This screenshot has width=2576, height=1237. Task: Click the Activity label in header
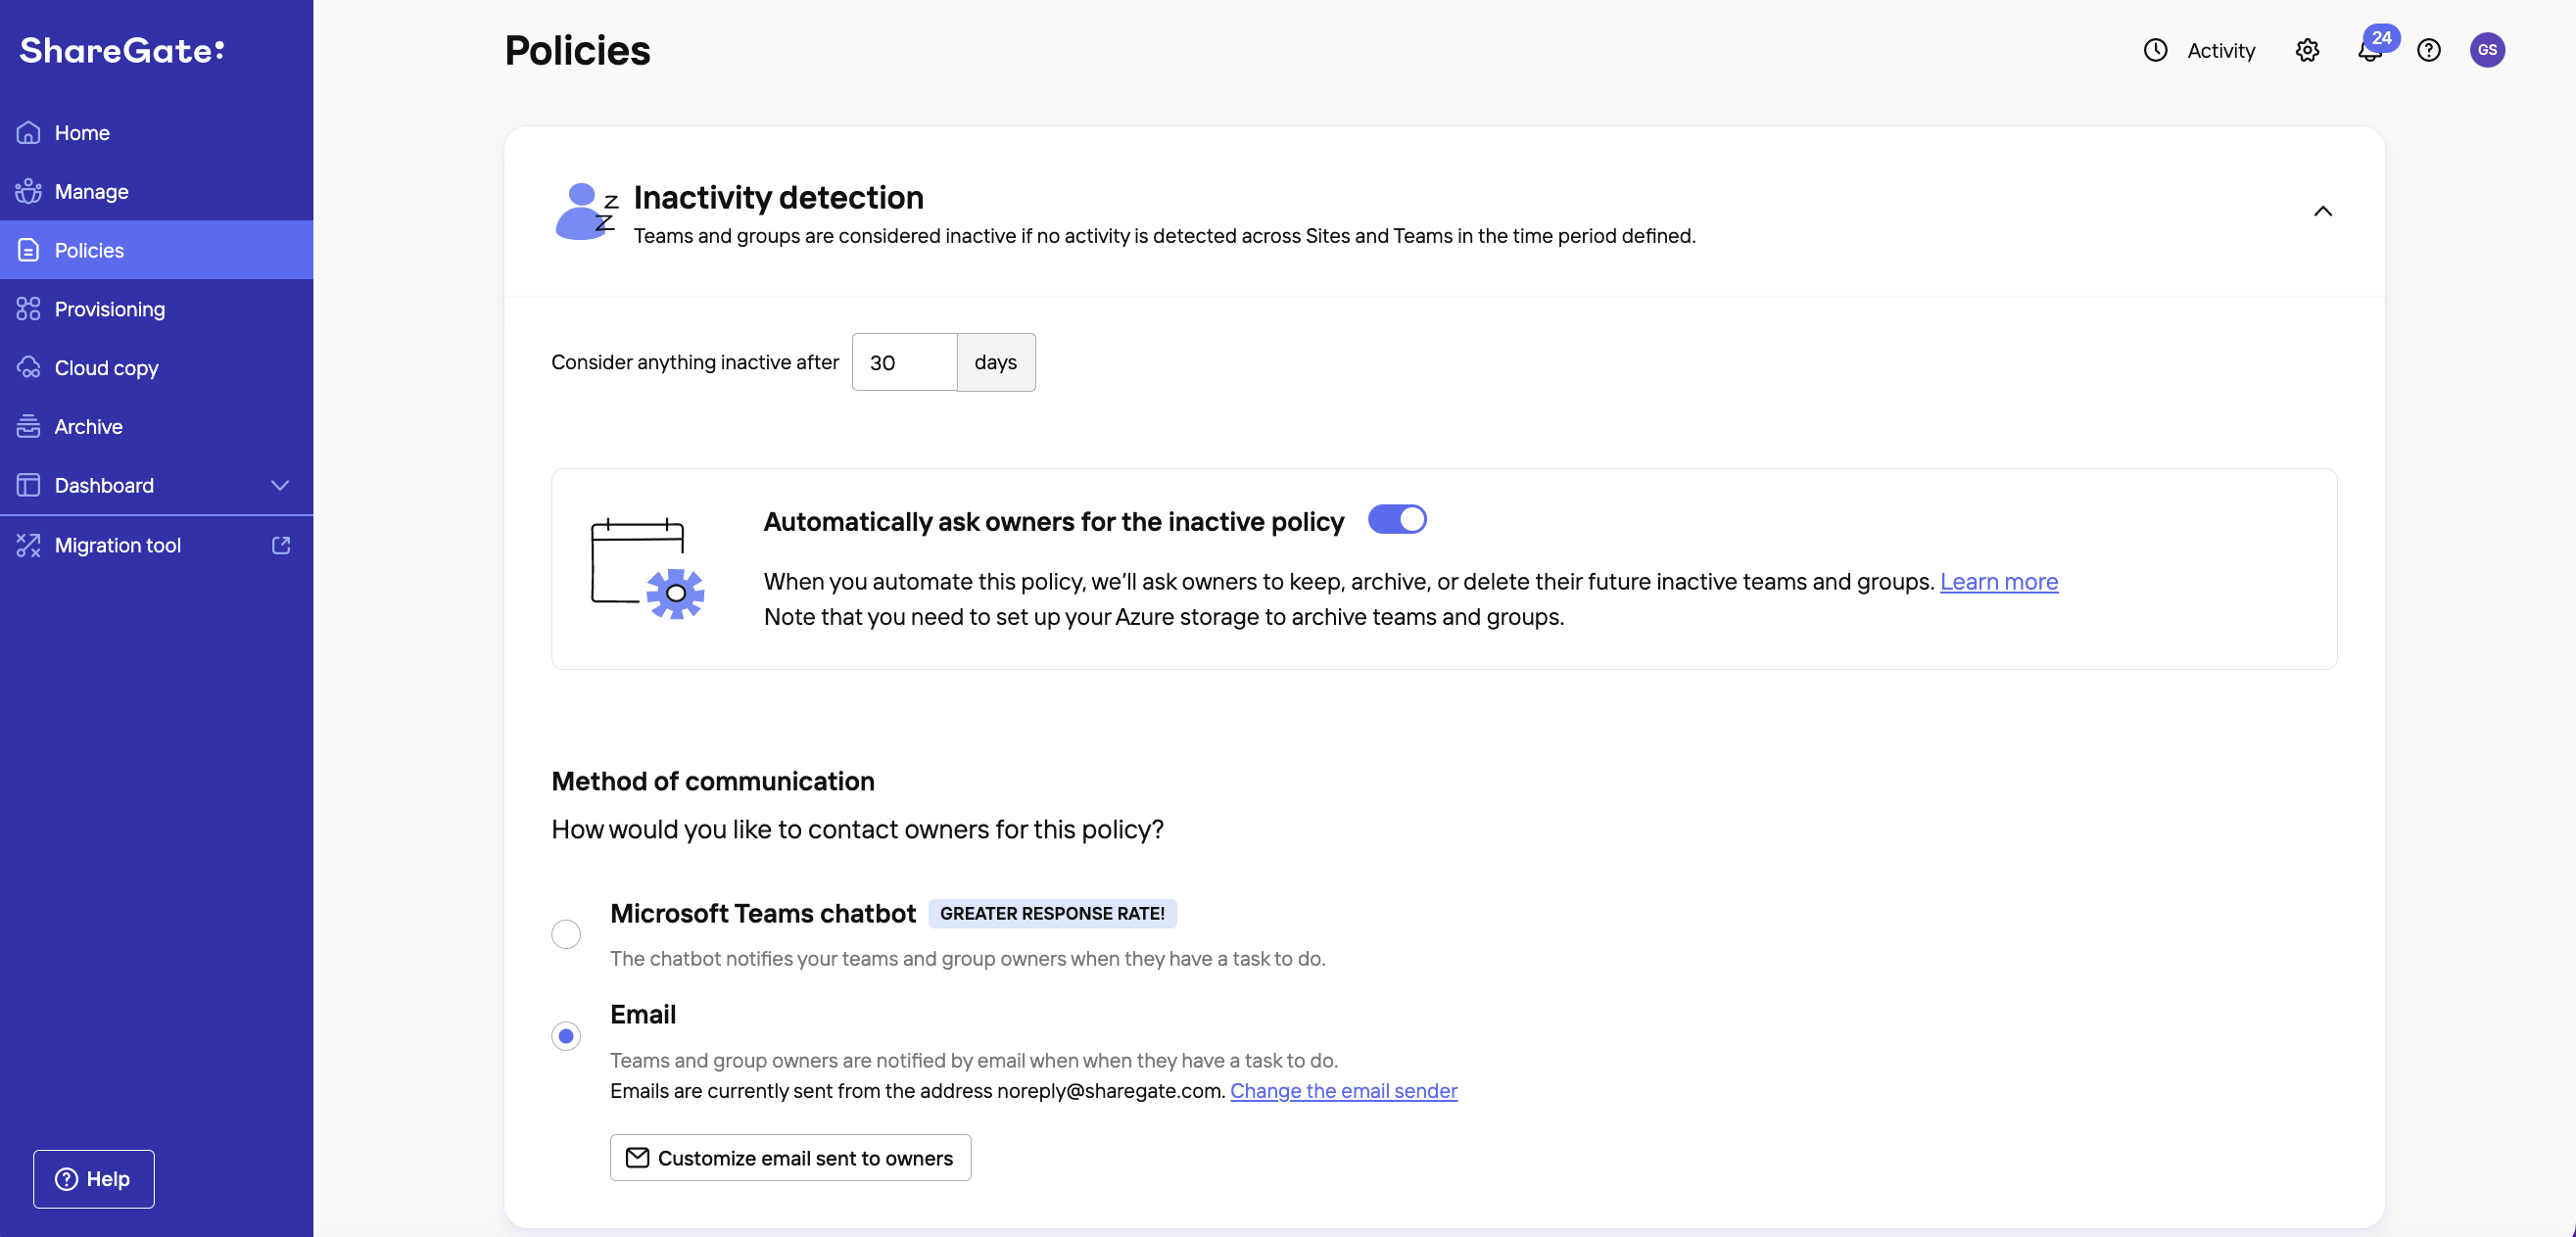click(2221, 50)
